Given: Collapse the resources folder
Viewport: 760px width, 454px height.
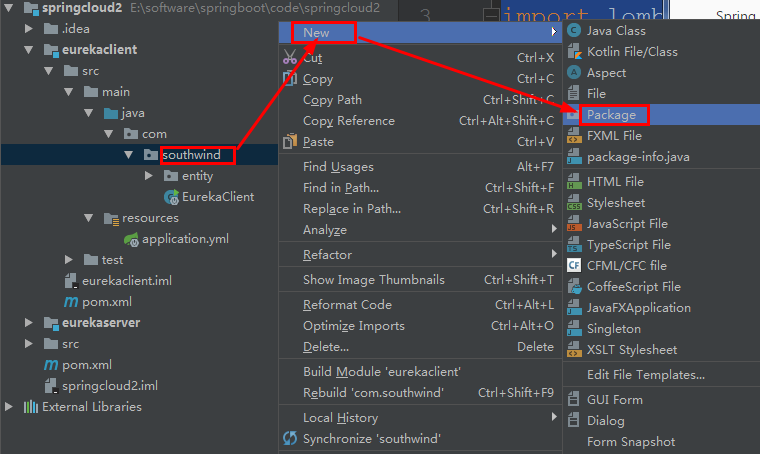Looking at the screenshot, I should [x=88, y=218].
